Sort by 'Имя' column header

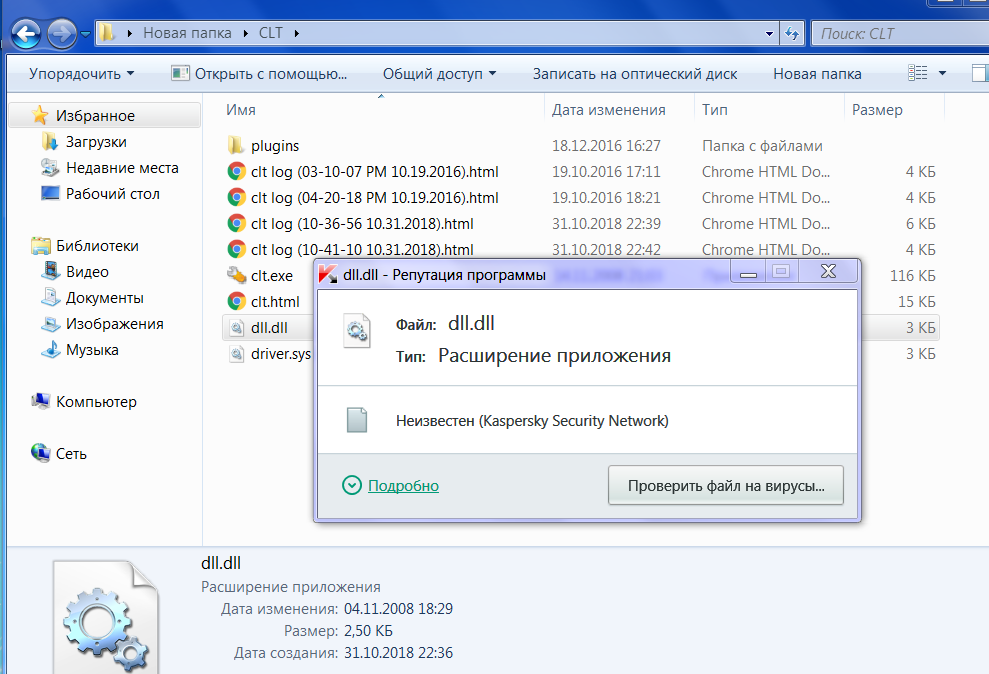[x=241, y=110]
